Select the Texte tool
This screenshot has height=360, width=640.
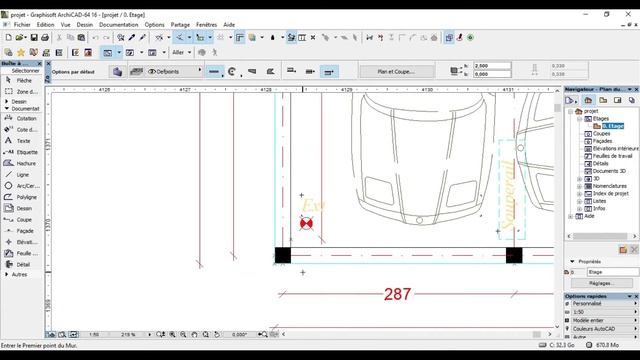[20, 140]
